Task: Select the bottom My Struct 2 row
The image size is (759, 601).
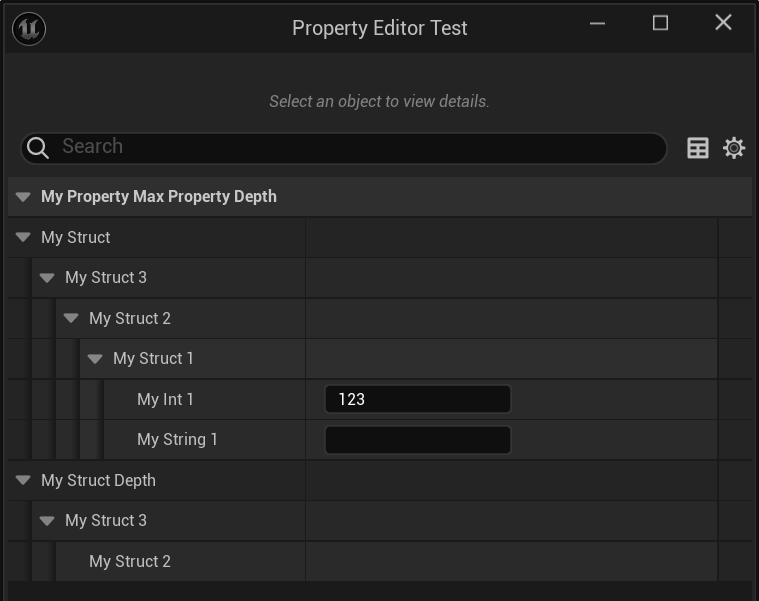Action: click(130, 561)
